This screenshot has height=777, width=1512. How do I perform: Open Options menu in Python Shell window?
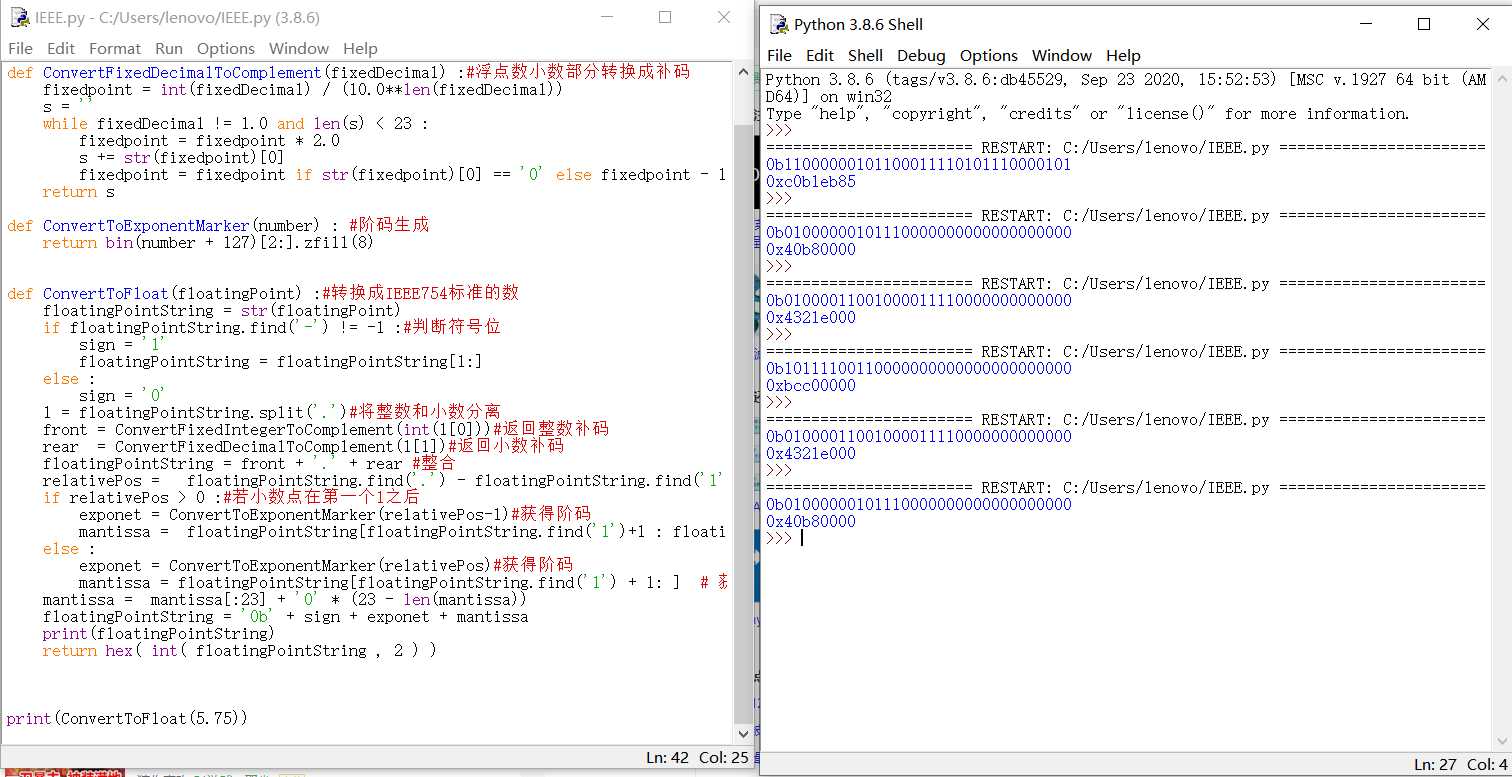point(989,55)
